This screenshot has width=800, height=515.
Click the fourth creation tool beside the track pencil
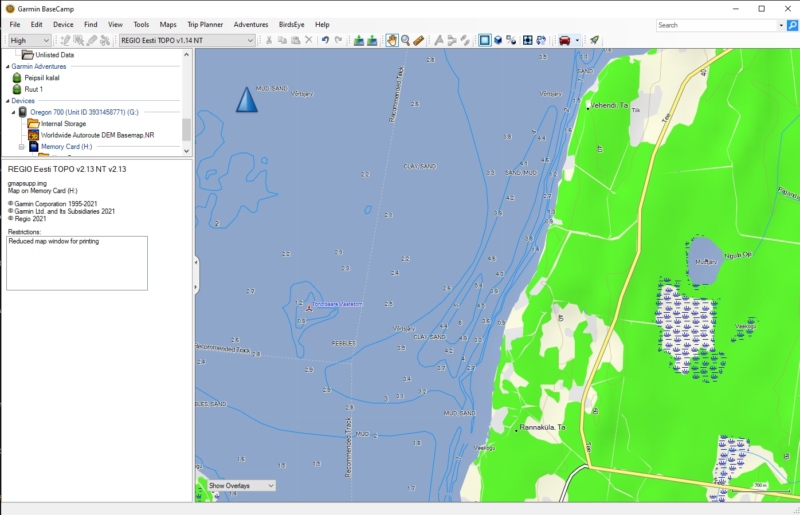pos(105,40)
